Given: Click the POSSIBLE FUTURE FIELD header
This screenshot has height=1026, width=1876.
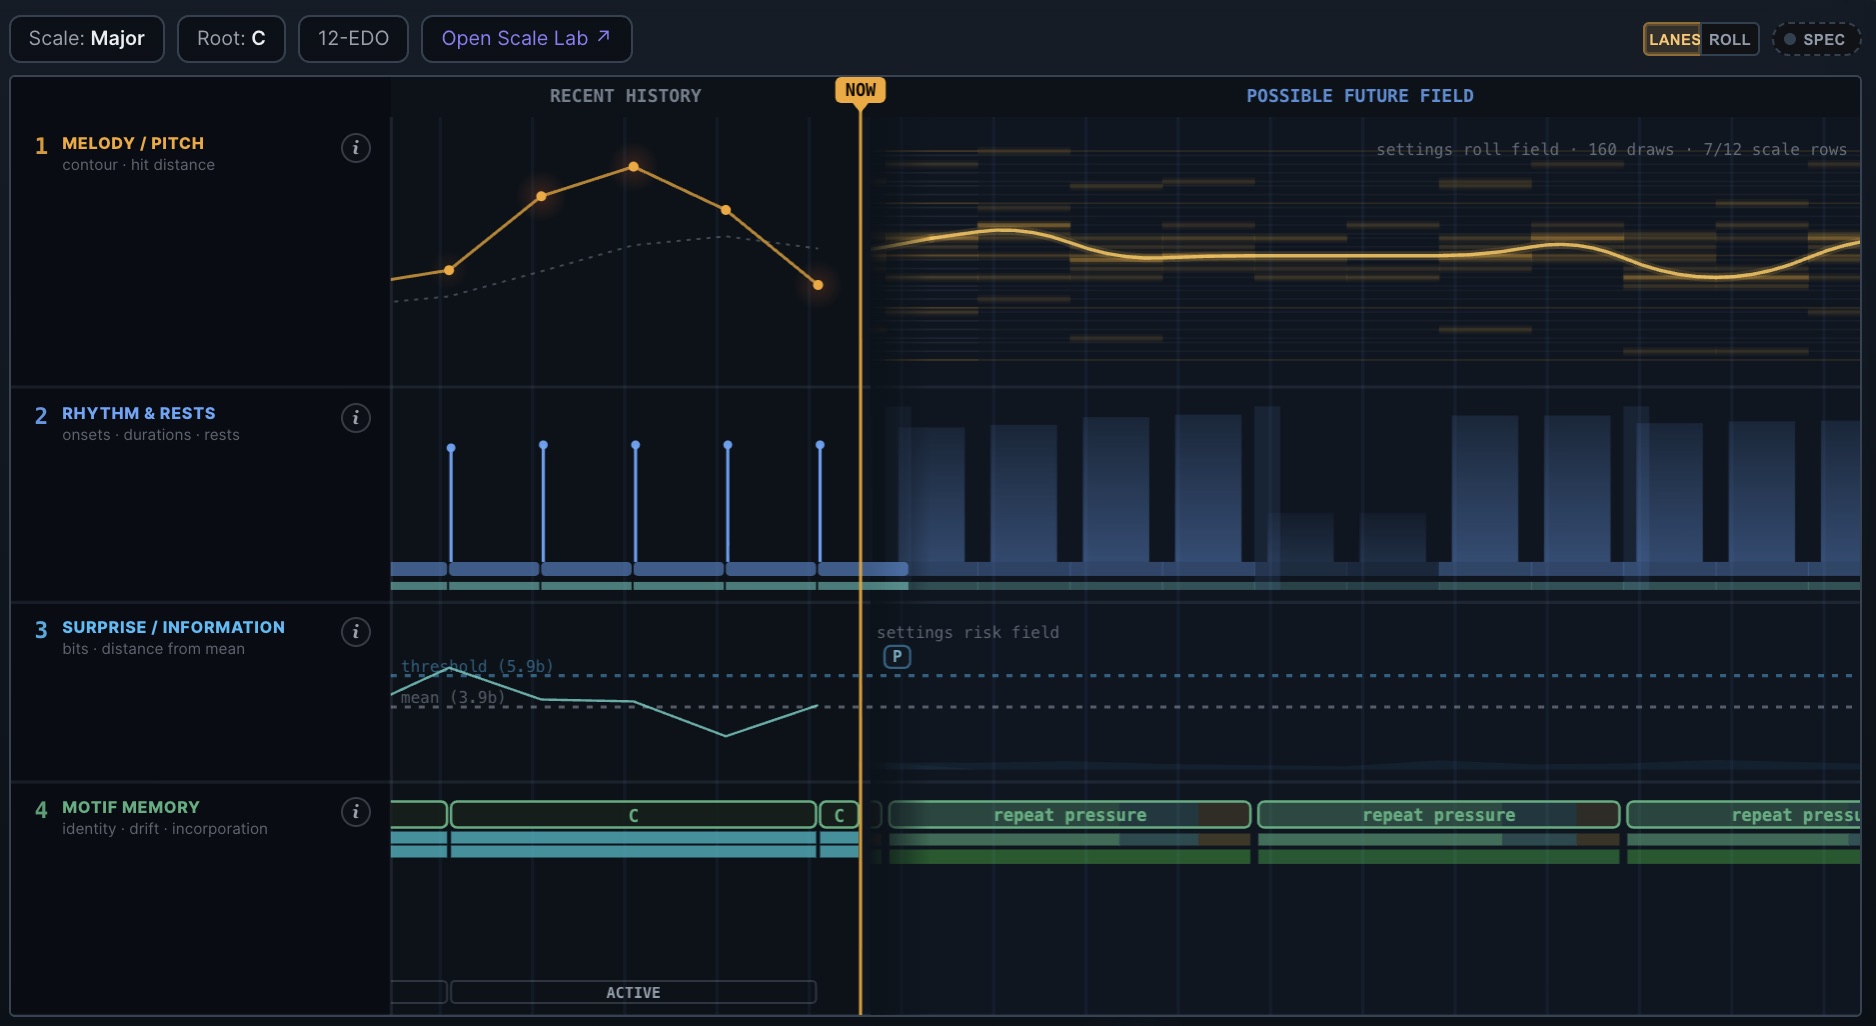Looking at the screenshot, I should 1359,96.
